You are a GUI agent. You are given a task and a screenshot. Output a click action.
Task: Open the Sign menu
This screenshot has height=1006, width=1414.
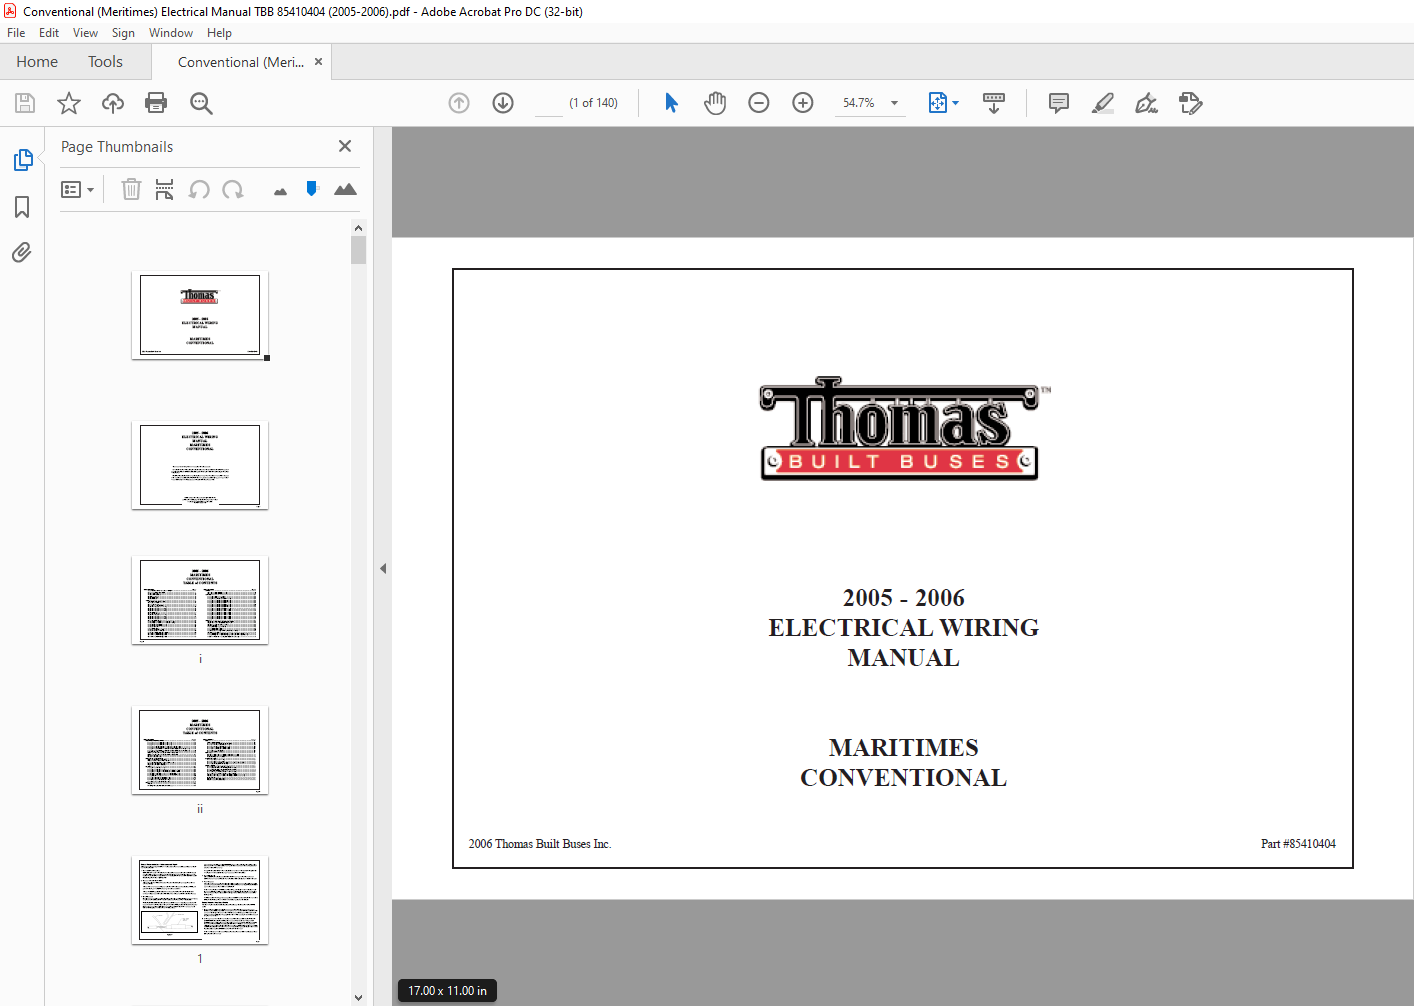[x=123, y=33]
